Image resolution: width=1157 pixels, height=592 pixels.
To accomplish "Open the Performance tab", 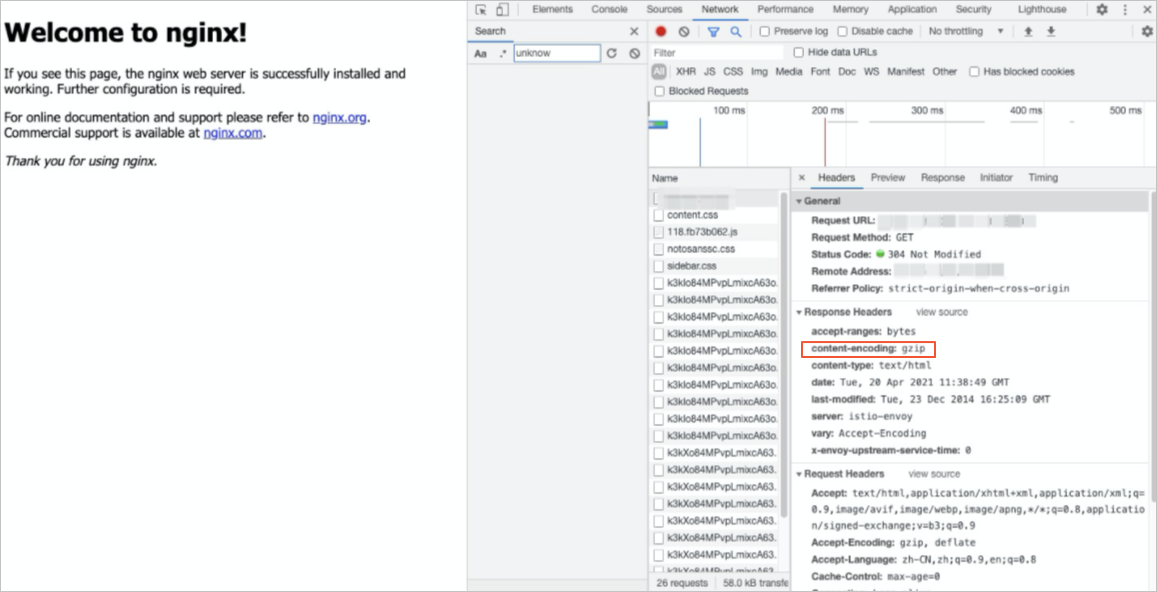I will pos(785,10).
